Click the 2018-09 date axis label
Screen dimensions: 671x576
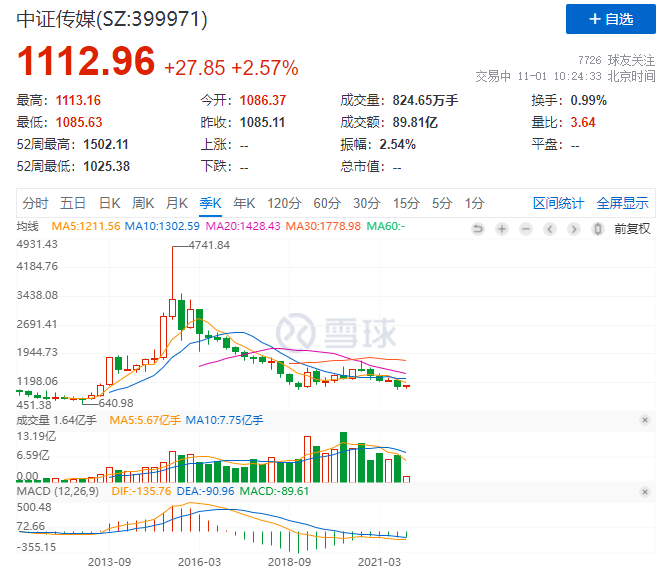click(289, 562)
